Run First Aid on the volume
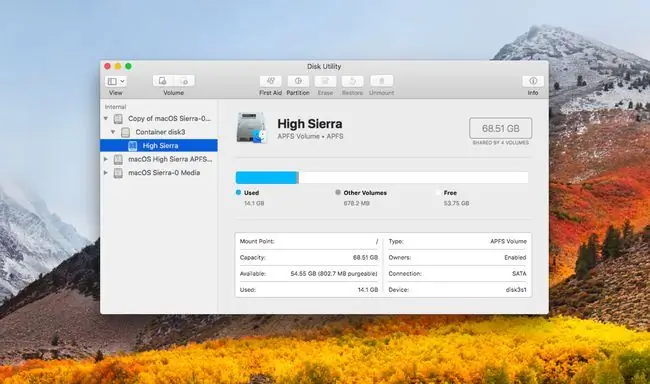Screen dimensions: 650x384 tap(270, 81)
